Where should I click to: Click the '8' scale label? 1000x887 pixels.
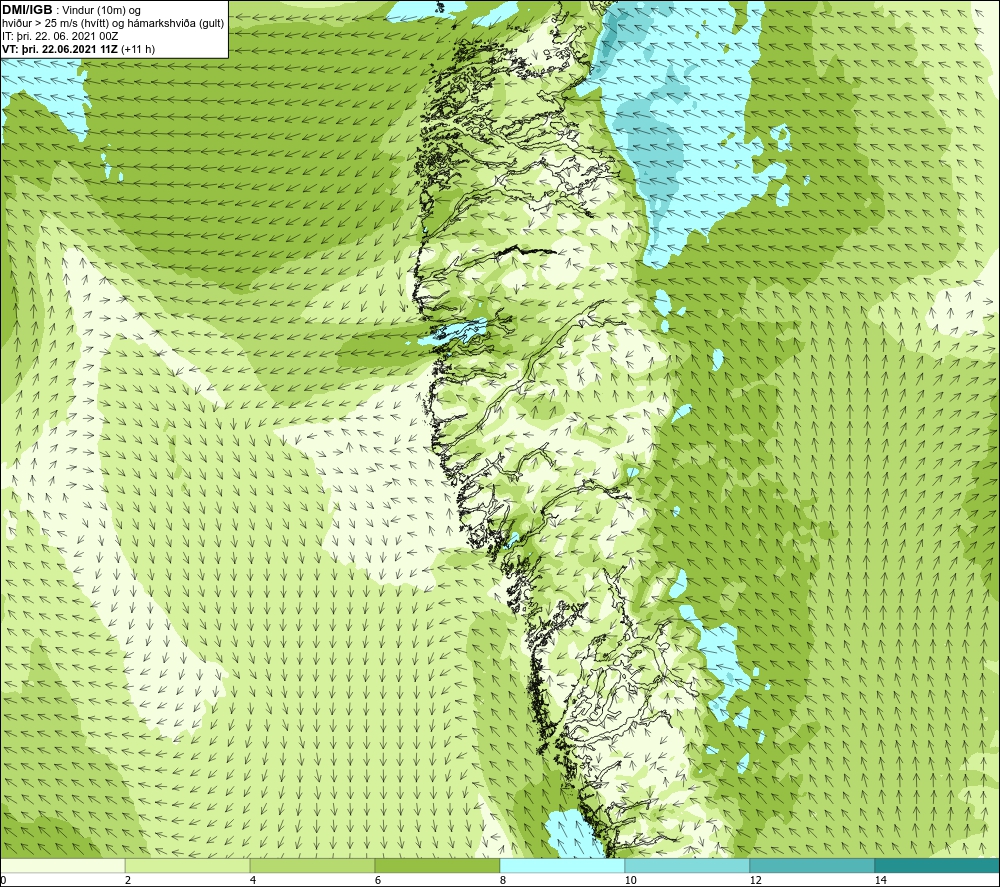[x=503, y=881]
